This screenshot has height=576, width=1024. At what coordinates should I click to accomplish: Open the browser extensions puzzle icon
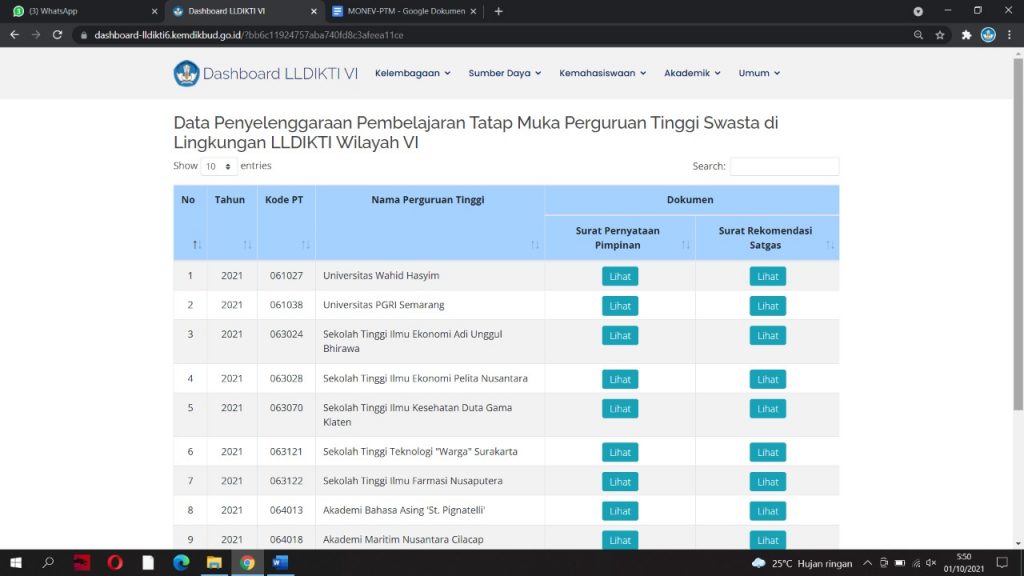(x=966, y=34)
